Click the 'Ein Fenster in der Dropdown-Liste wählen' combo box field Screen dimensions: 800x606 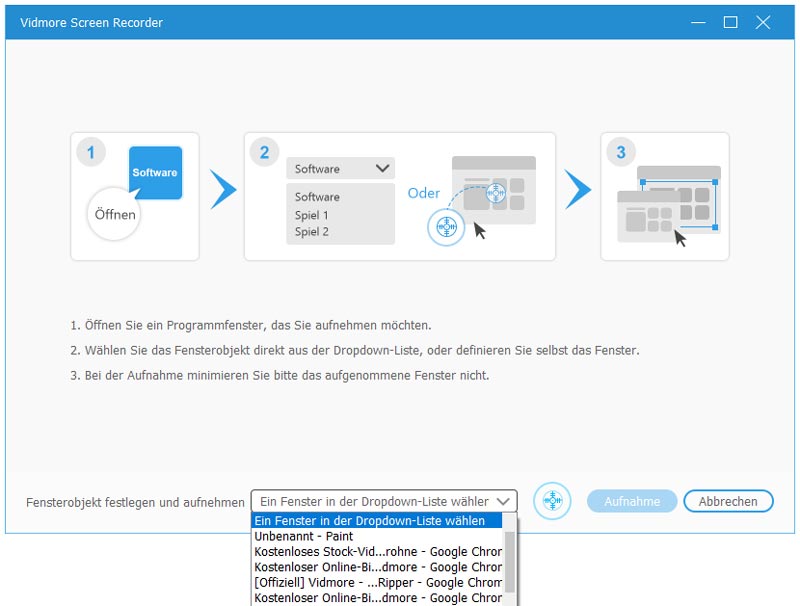(372, 501)
